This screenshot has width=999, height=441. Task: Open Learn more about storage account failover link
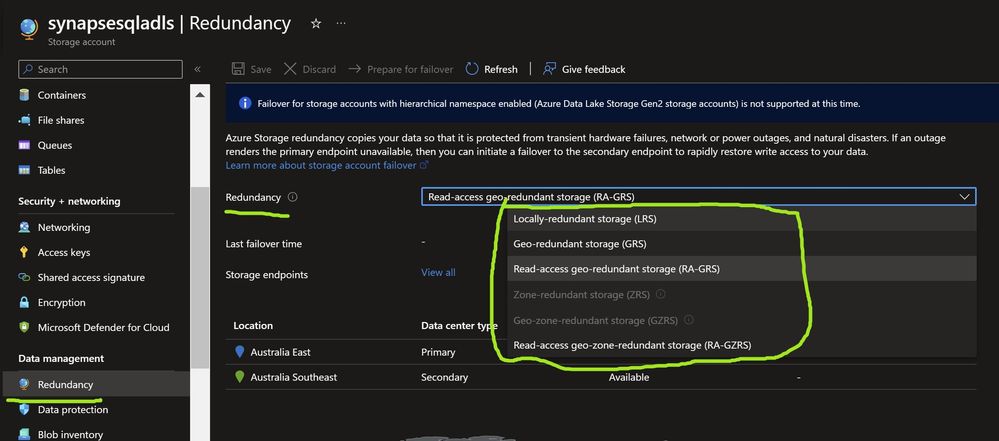321,165
